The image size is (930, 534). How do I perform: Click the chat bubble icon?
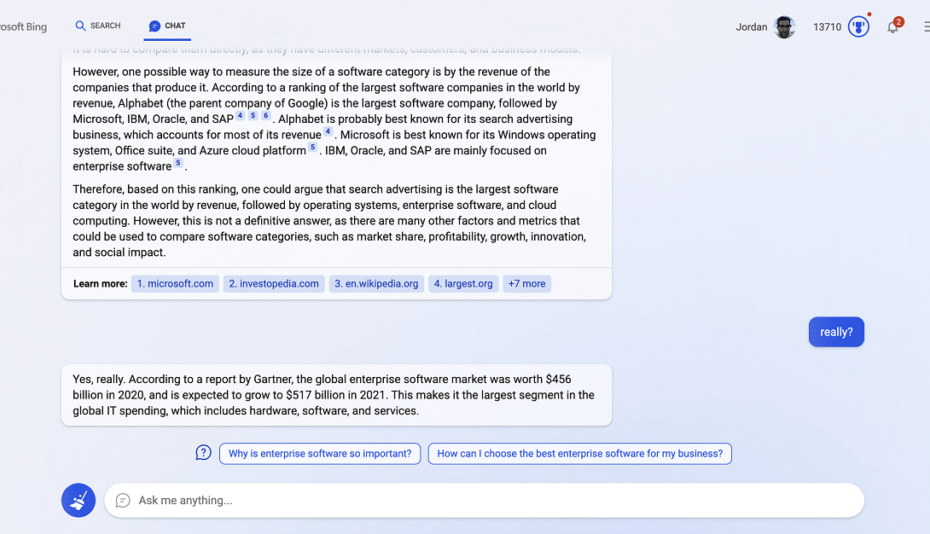tap(155, 26)
